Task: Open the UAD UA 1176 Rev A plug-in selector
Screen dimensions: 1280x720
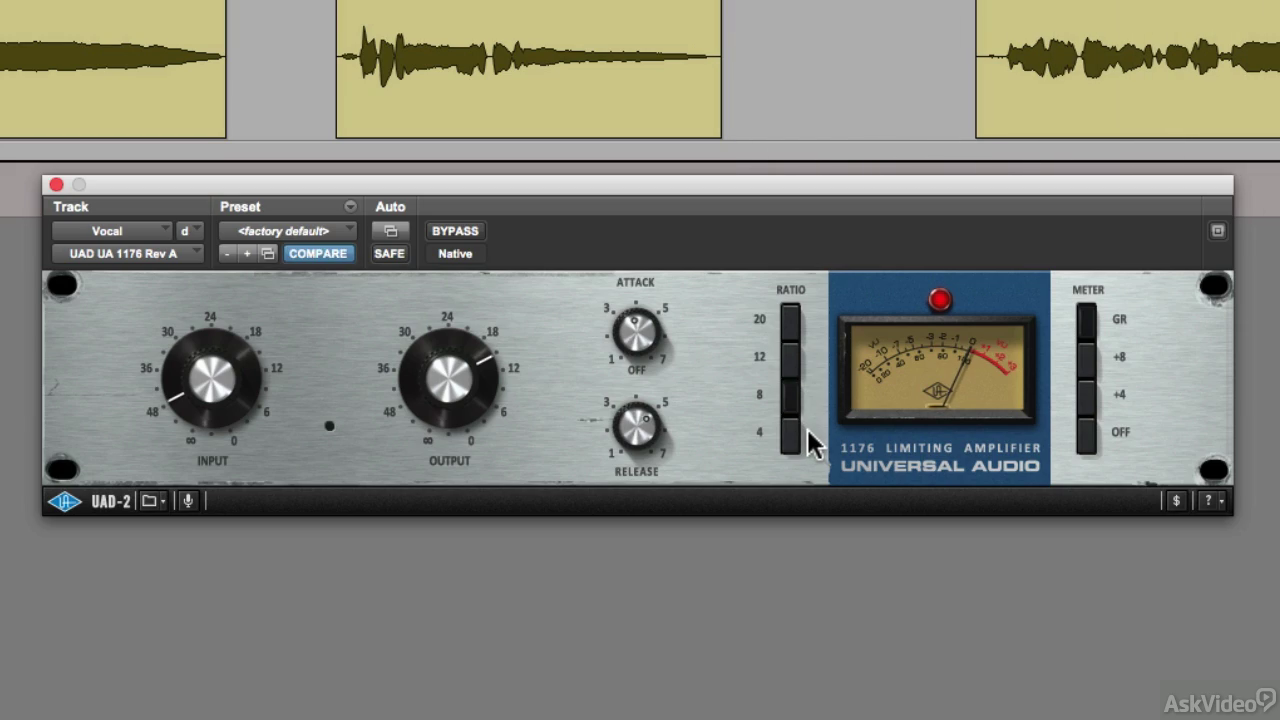Action: point(128,254)
